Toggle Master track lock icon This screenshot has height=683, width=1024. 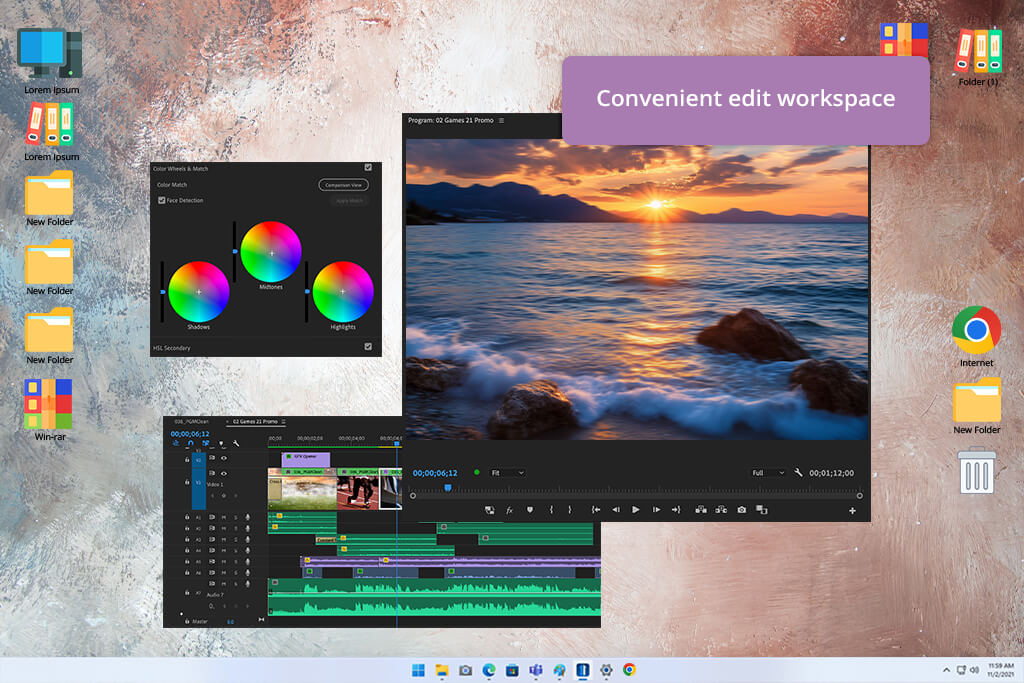(x=187, y=621)
